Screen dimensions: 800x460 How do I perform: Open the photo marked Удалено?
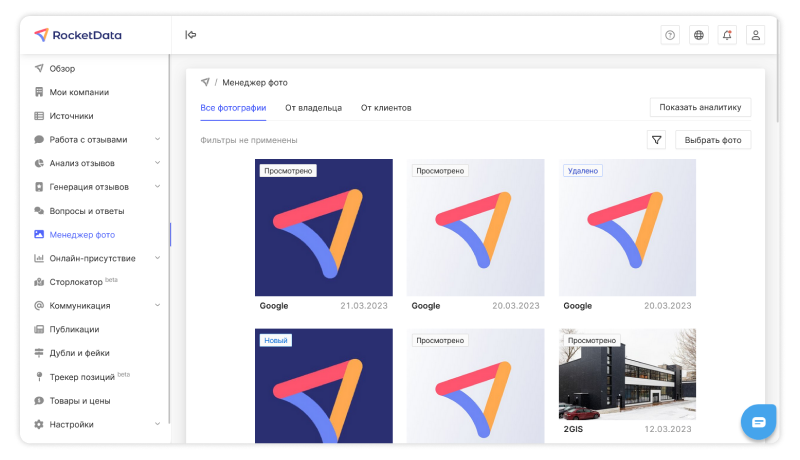click(627, 228)
